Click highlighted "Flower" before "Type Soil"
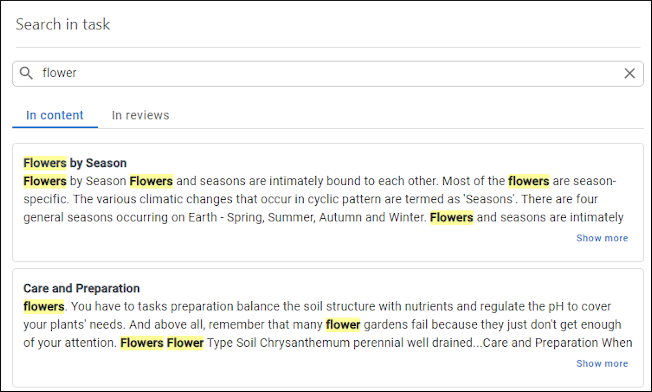 click(185, 343)
